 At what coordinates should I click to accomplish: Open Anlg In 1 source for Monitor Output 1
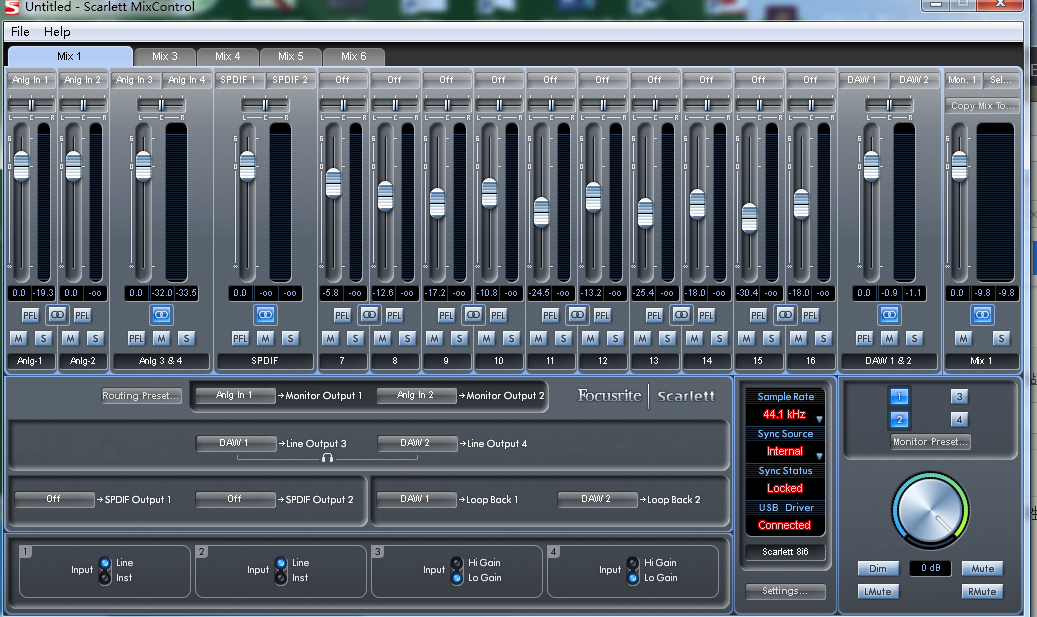234,396
